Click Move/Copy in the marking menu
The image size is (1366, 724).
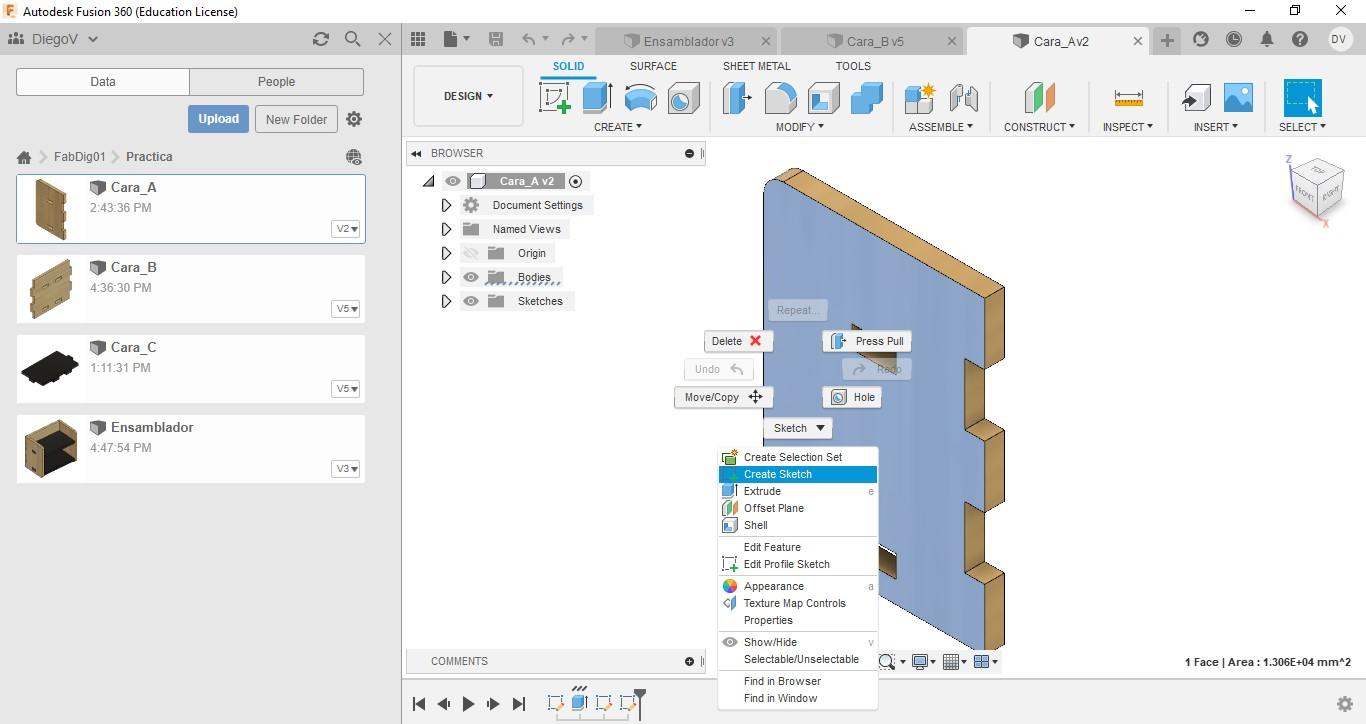(723, 397)
